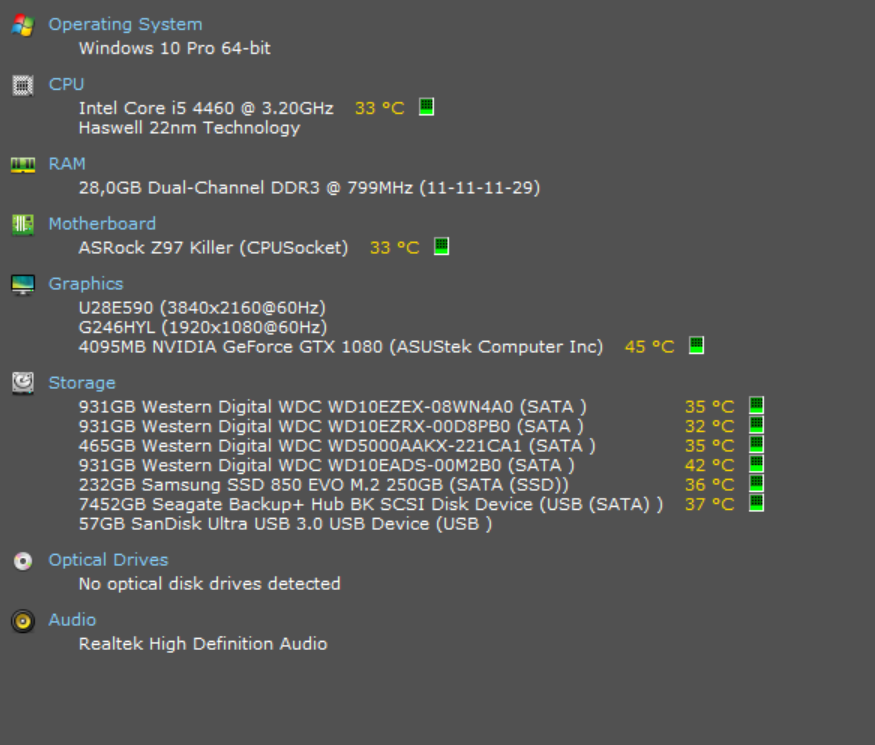Select the Intel Core i5 4460 @ 3.20GHz line
The height and width of the screenshot is (745, 875).
point(206,108)
